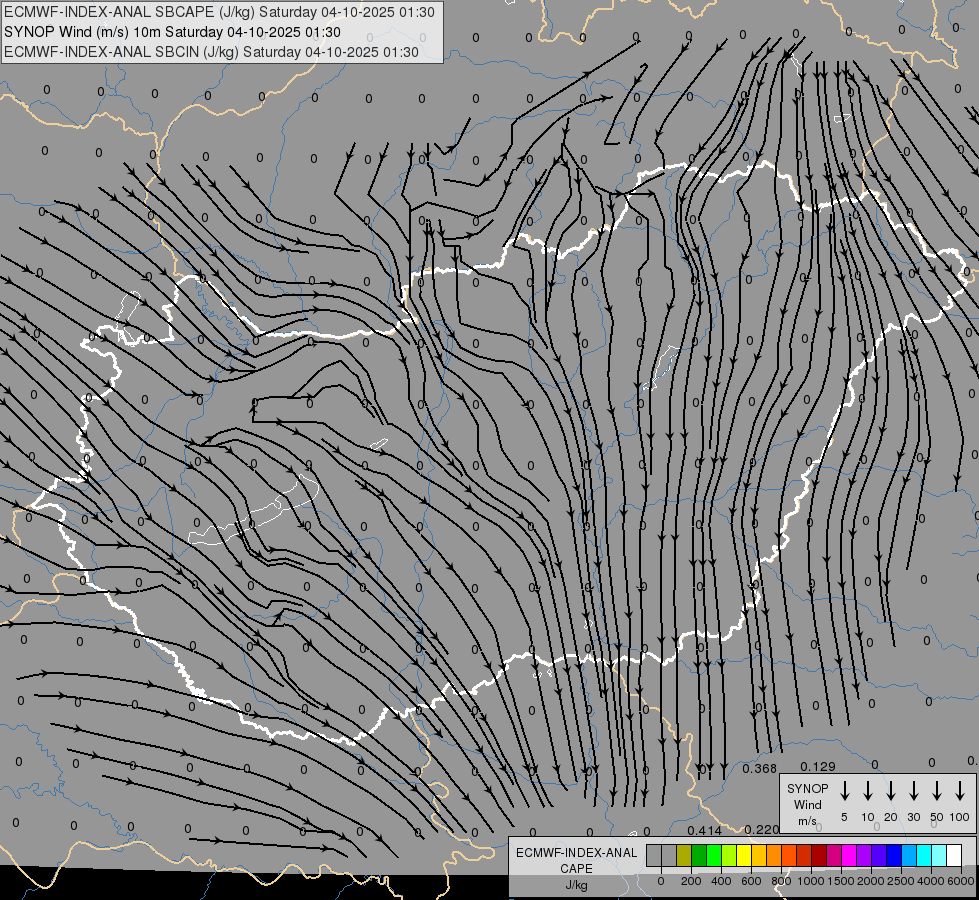Click the 0.220 value on the map
This screenshot has width=979, height=900.
coord(762,829)
